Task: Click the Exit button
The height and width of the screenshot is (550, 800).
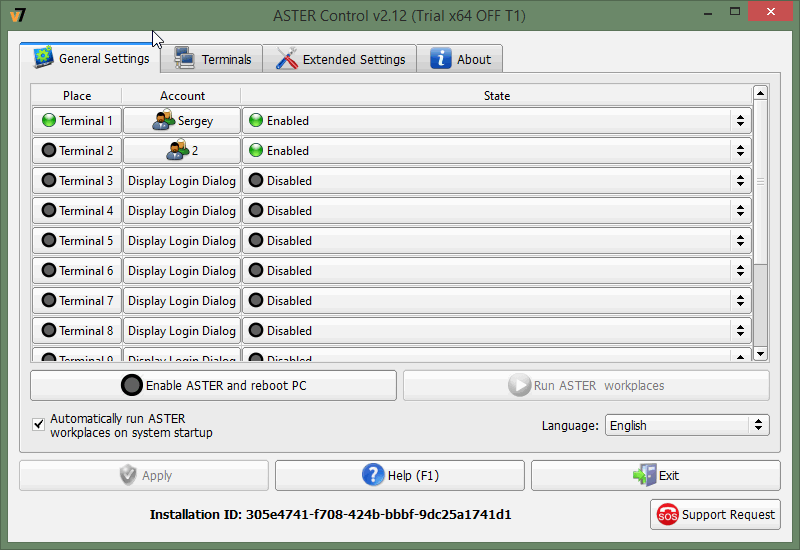Action: pyautogui.click(x=656, y=476)
